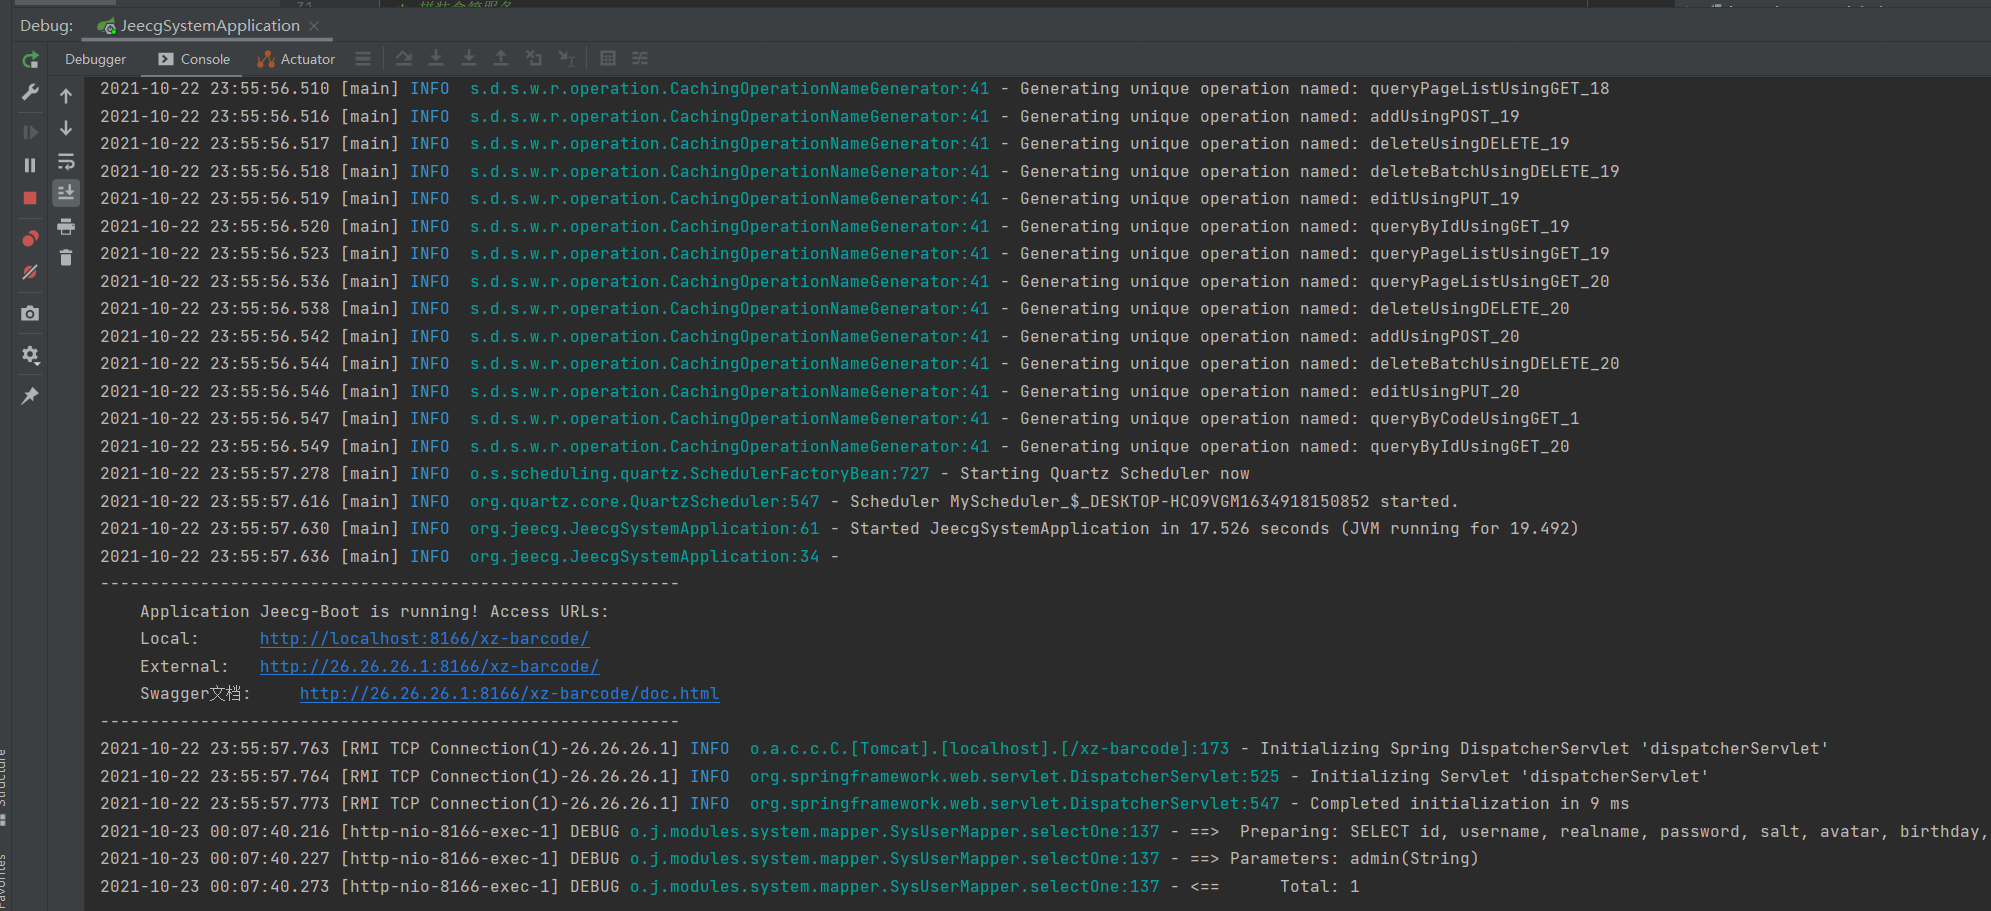Switch to the Debugger tab
Viewport: 1991px width, 911px height.
click(96, 60)
